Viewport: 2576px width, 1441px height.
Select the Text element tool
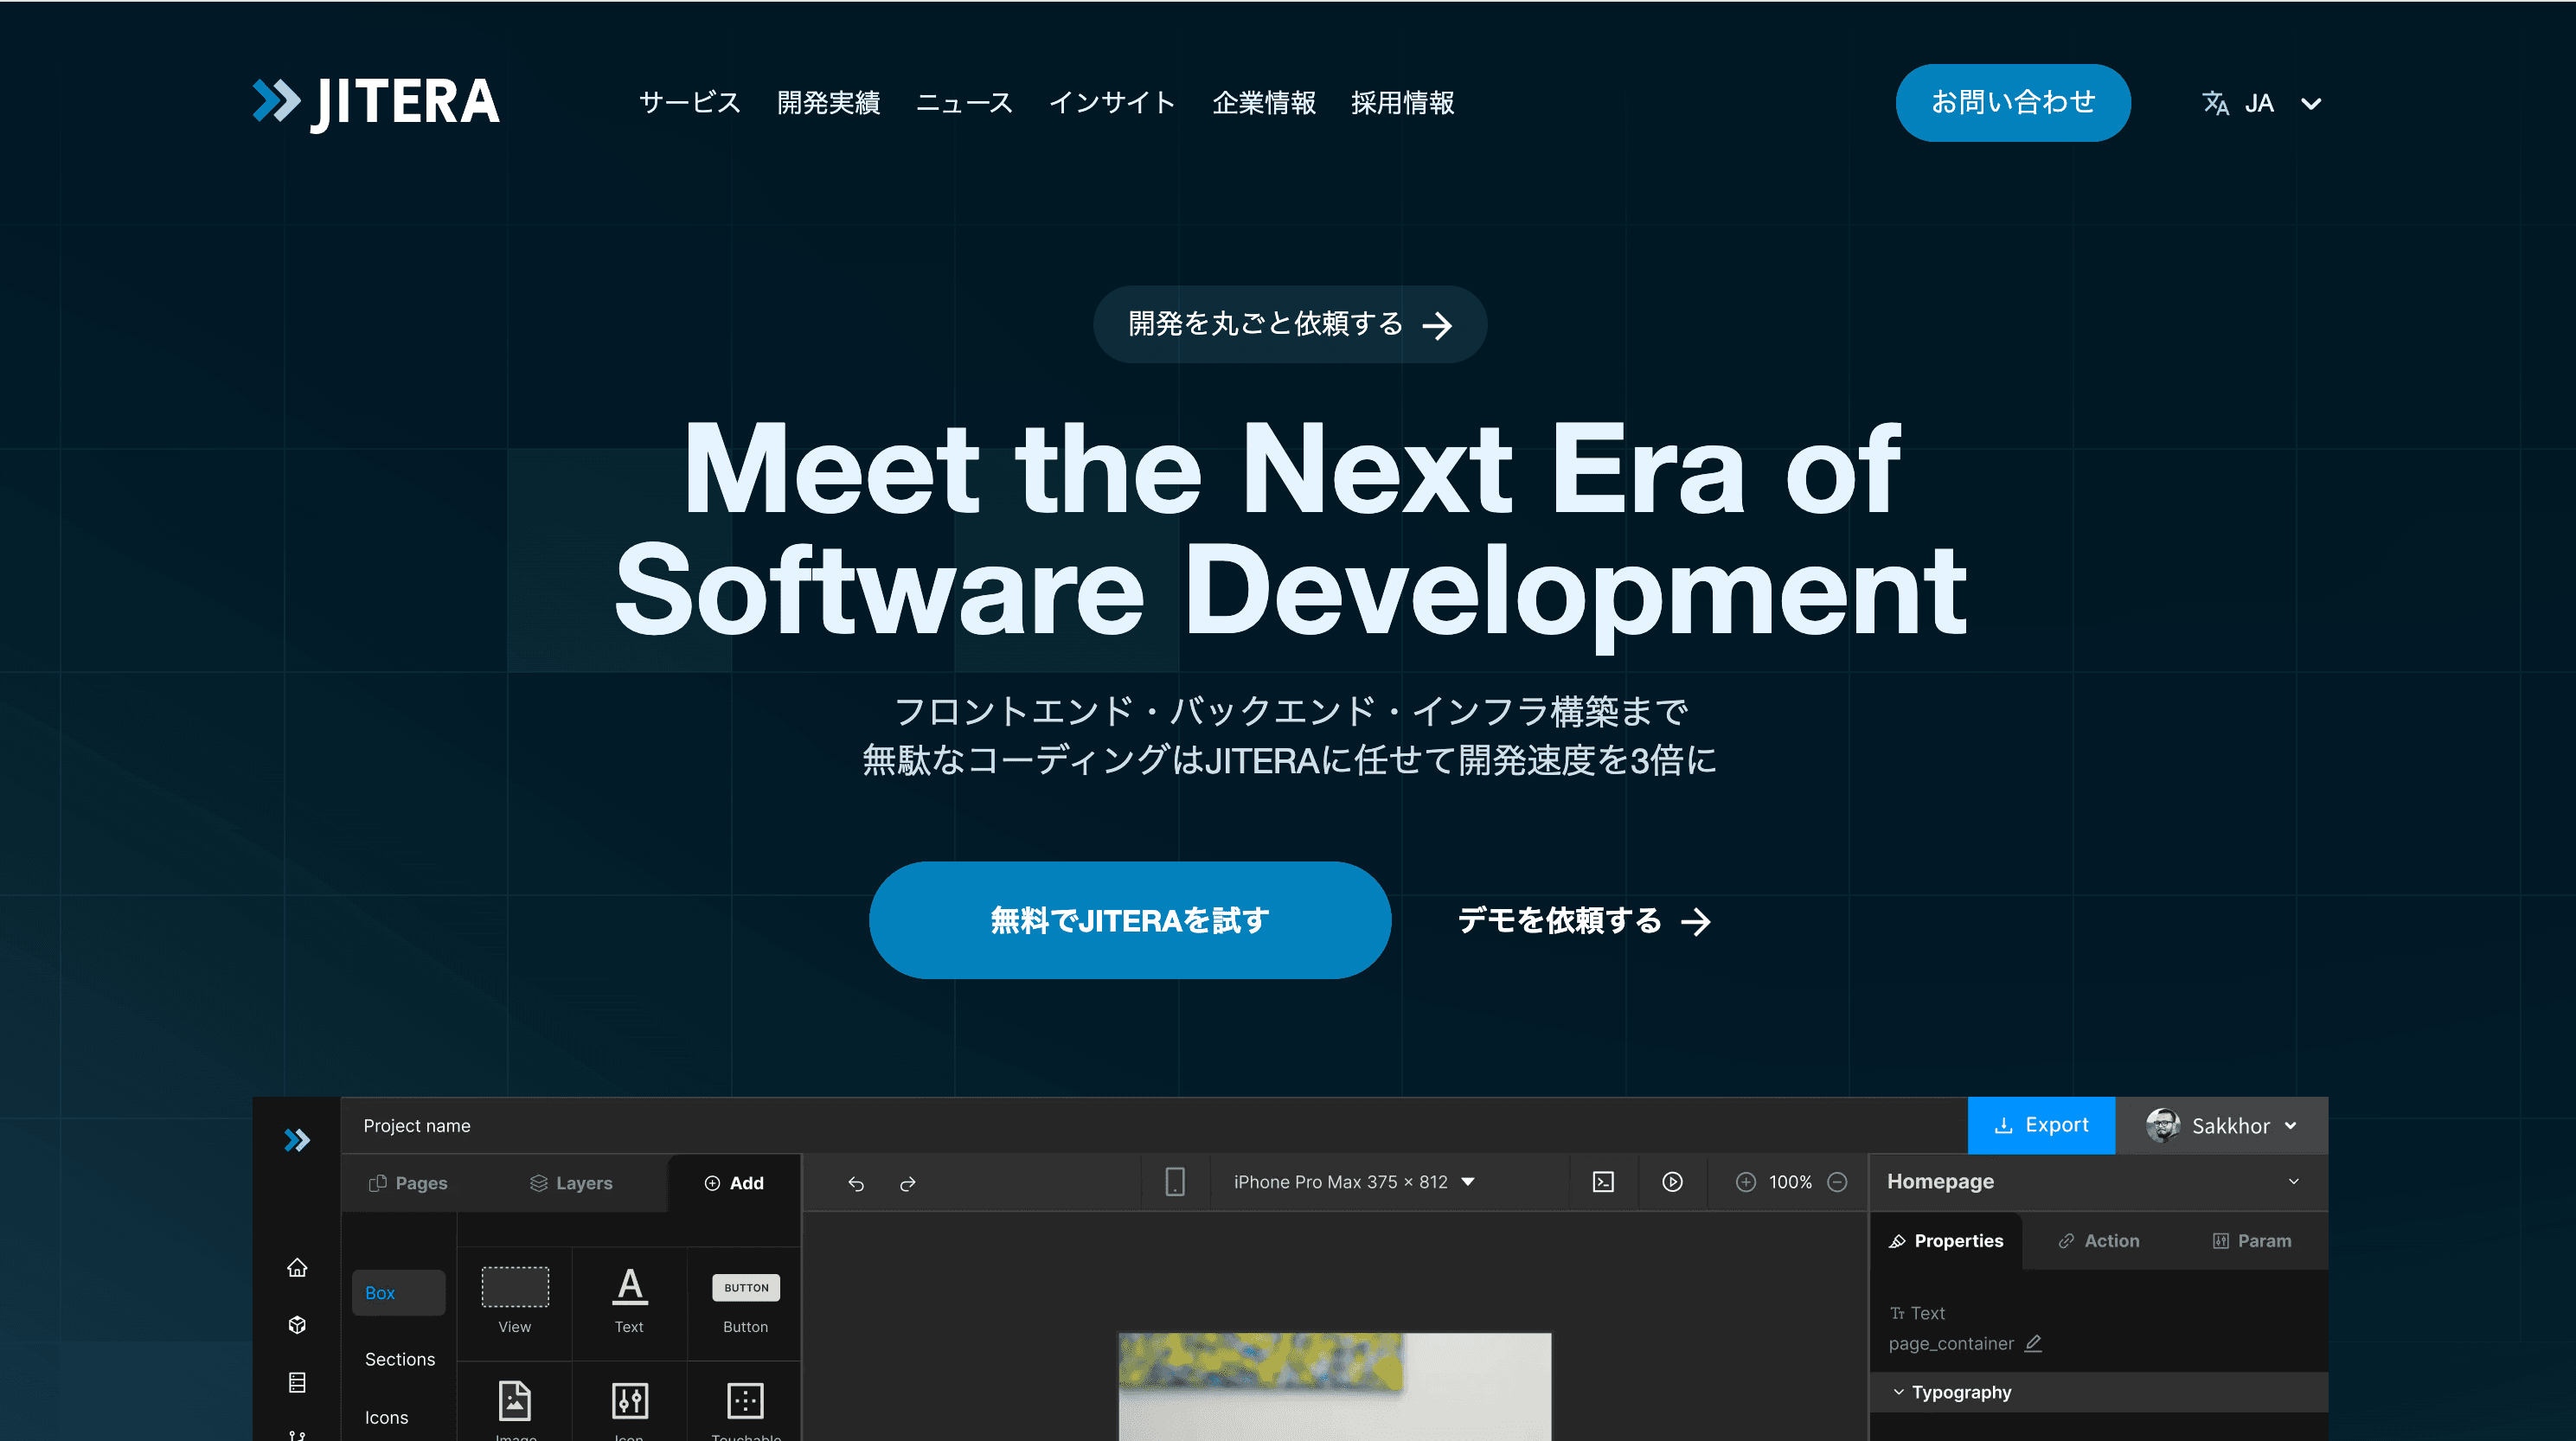point(629,1298)
